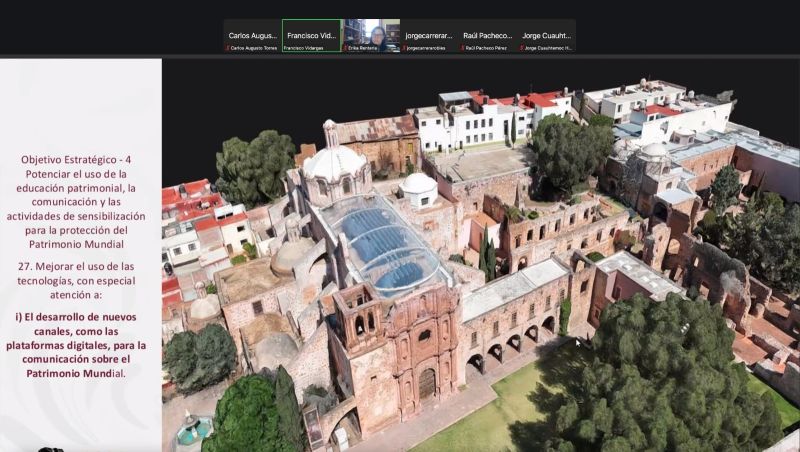Select Erika Rentería's video thumbnail
This screenshot has height=452, width=800.
370,34
